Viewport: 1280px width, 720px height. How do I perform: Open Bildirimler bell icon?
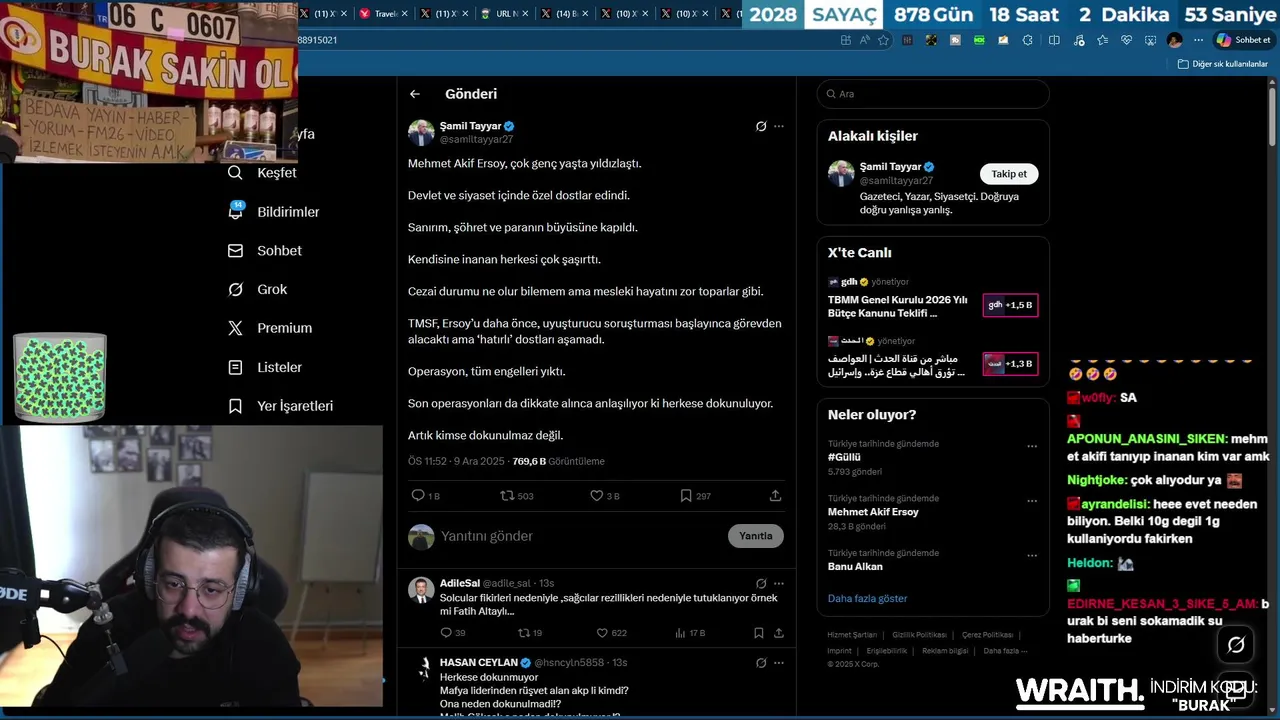tap(235, 212)
